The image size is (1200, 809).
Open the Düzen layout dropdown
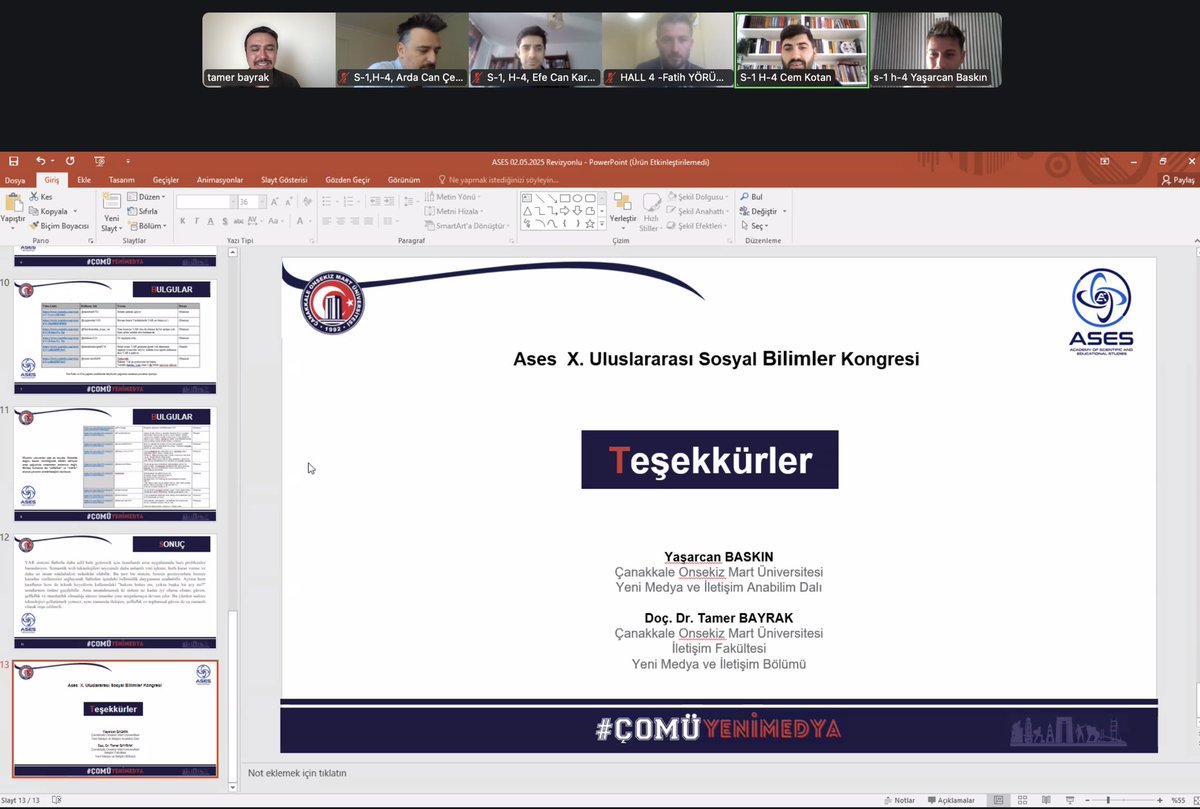point(146,197)
